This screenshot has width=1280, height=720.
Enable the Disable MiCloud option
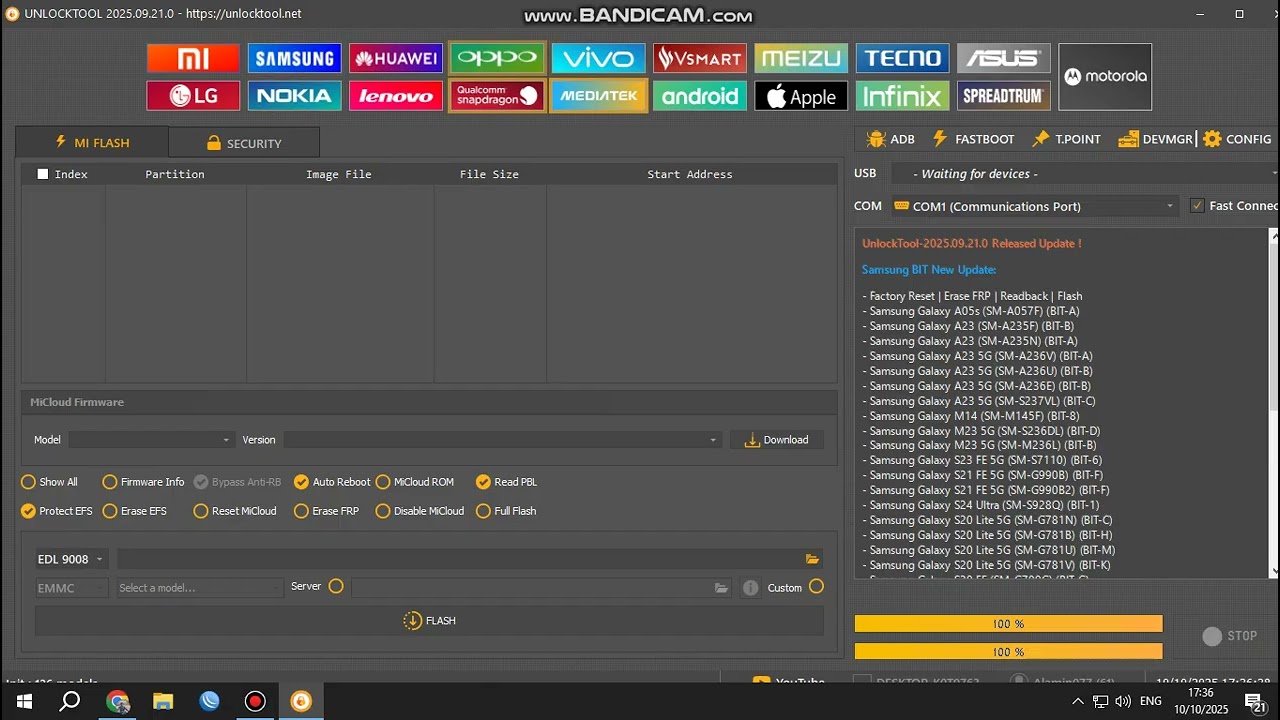tap(420, 511)
